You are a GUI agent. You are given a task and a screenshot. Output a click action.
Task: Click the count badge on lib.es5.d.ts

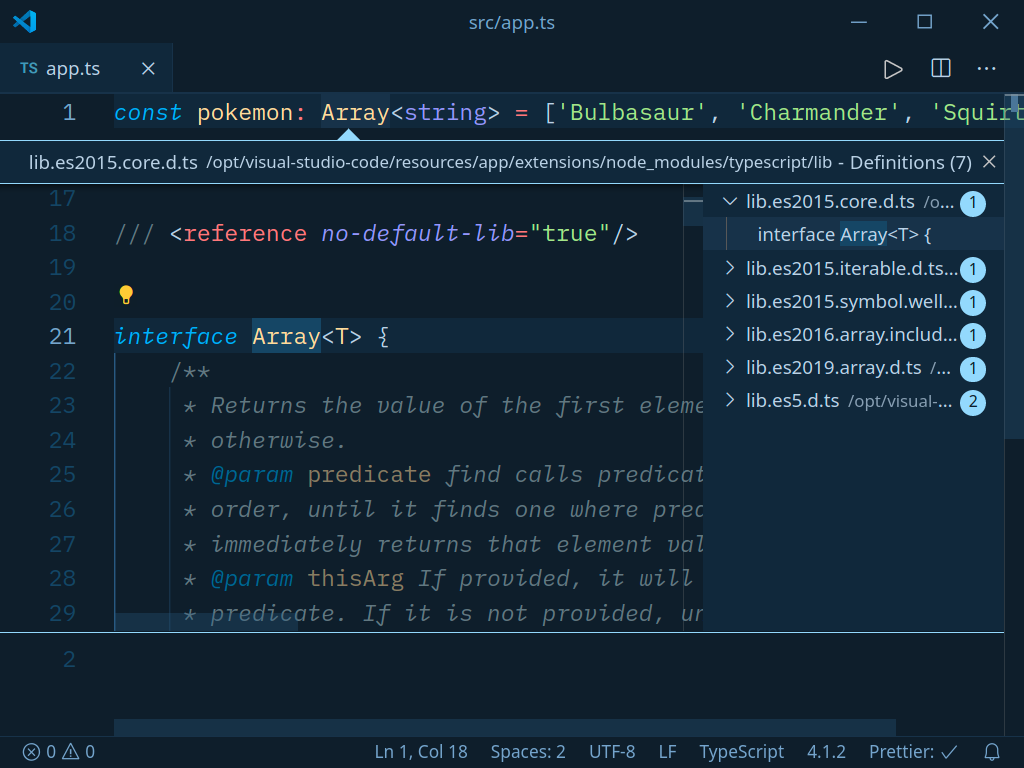click(x=972, y=402)
